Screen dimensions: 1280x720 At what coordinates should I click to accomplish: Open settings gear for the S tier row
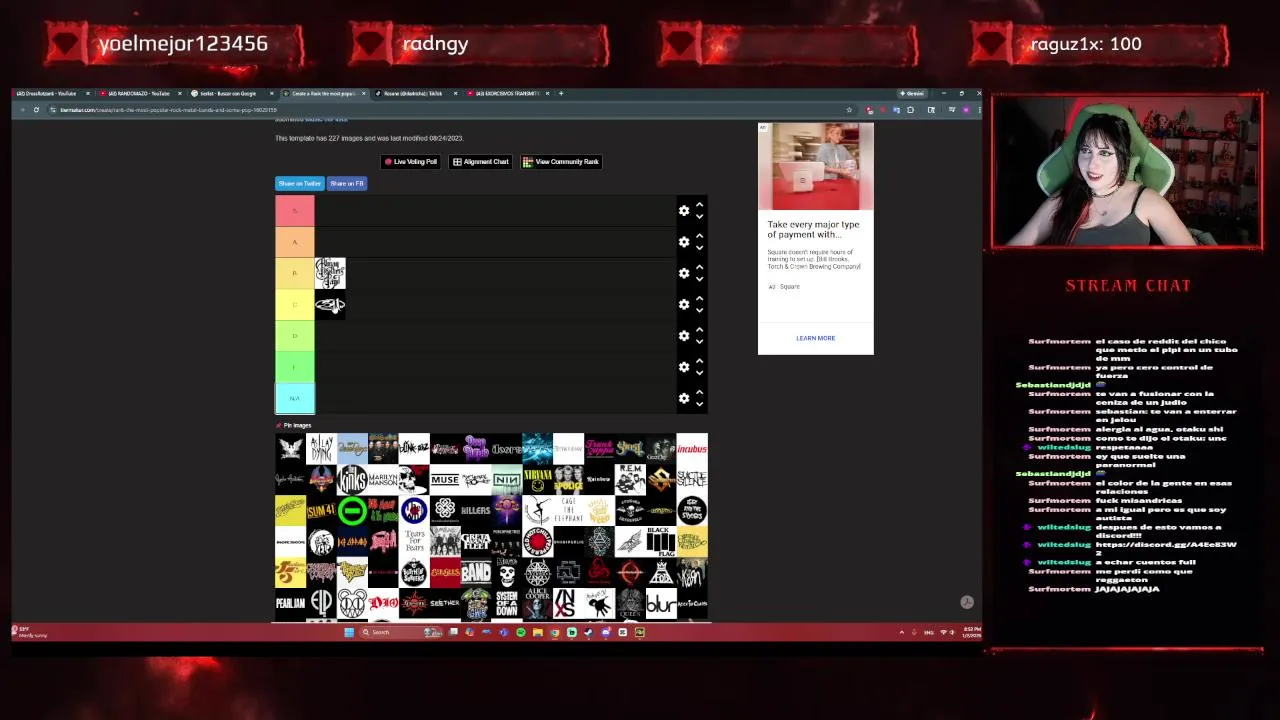point(684,211)
